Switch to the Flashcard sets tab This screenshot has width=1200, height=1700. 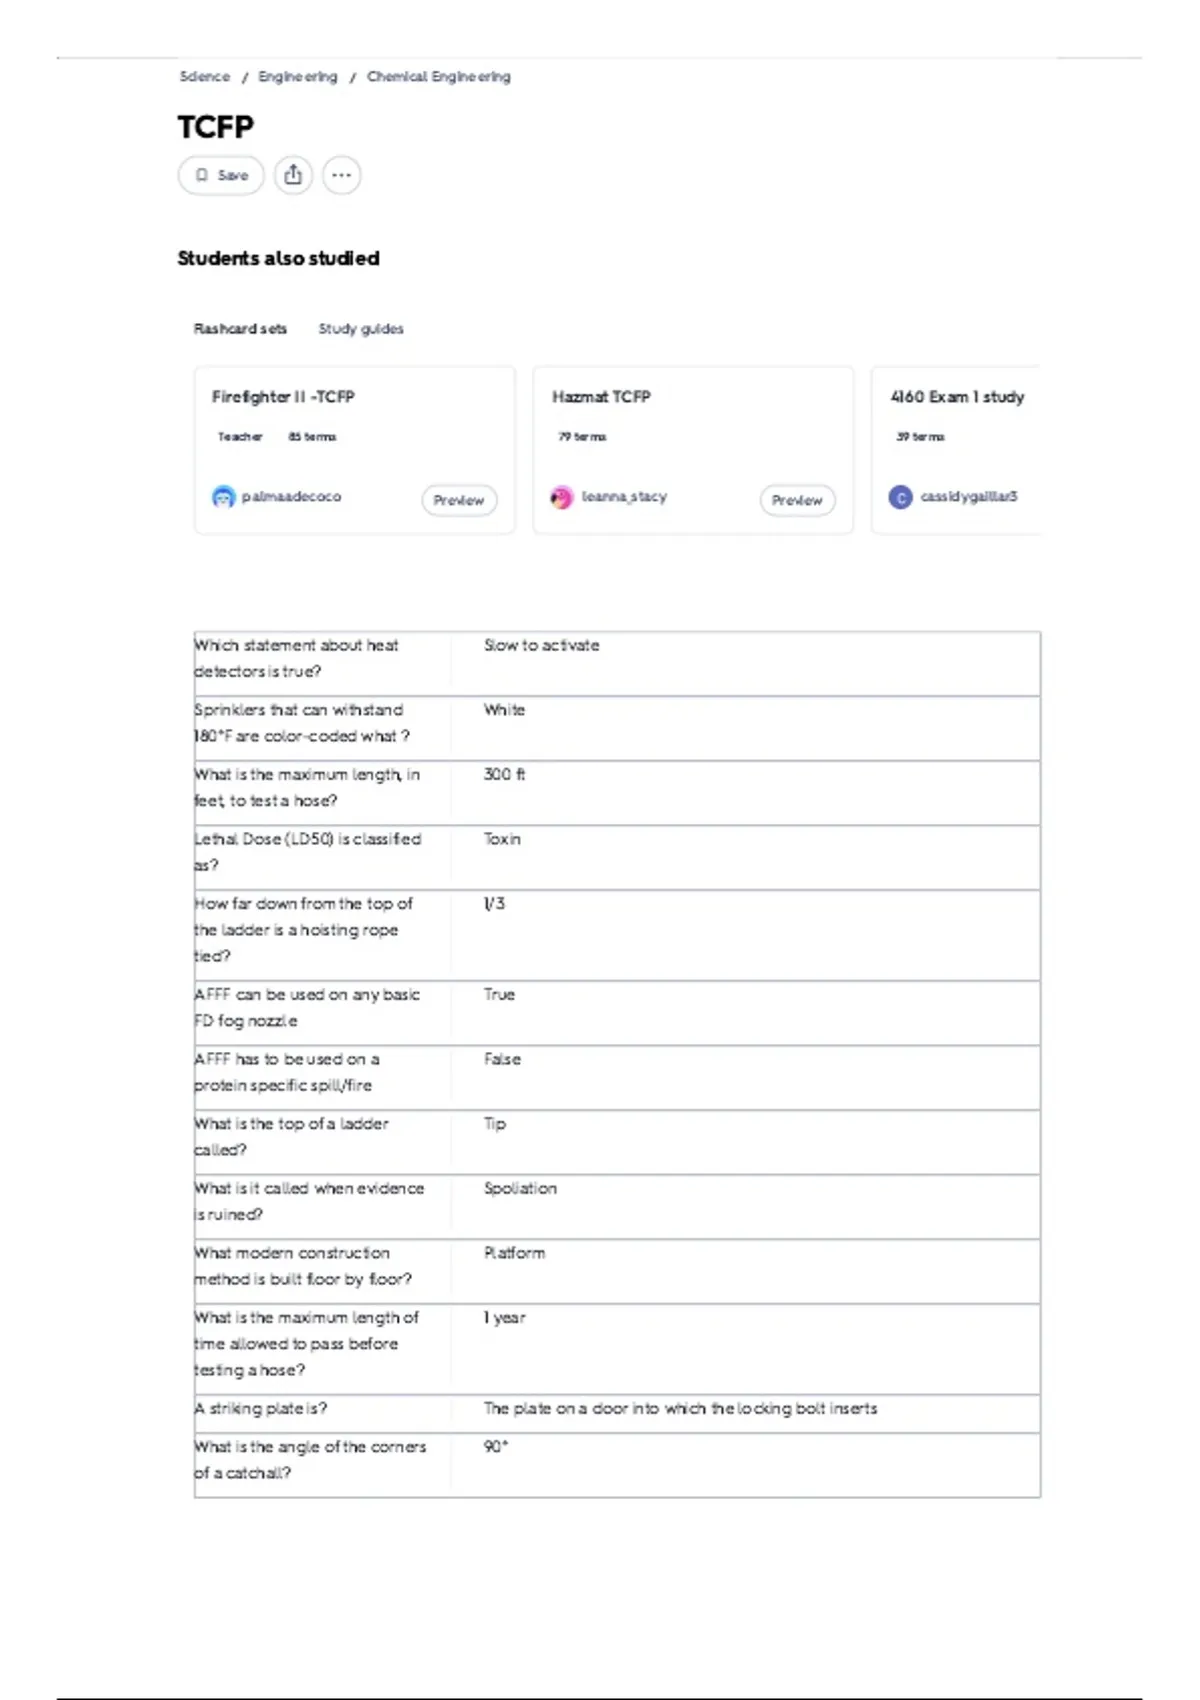tap(240, 329)
